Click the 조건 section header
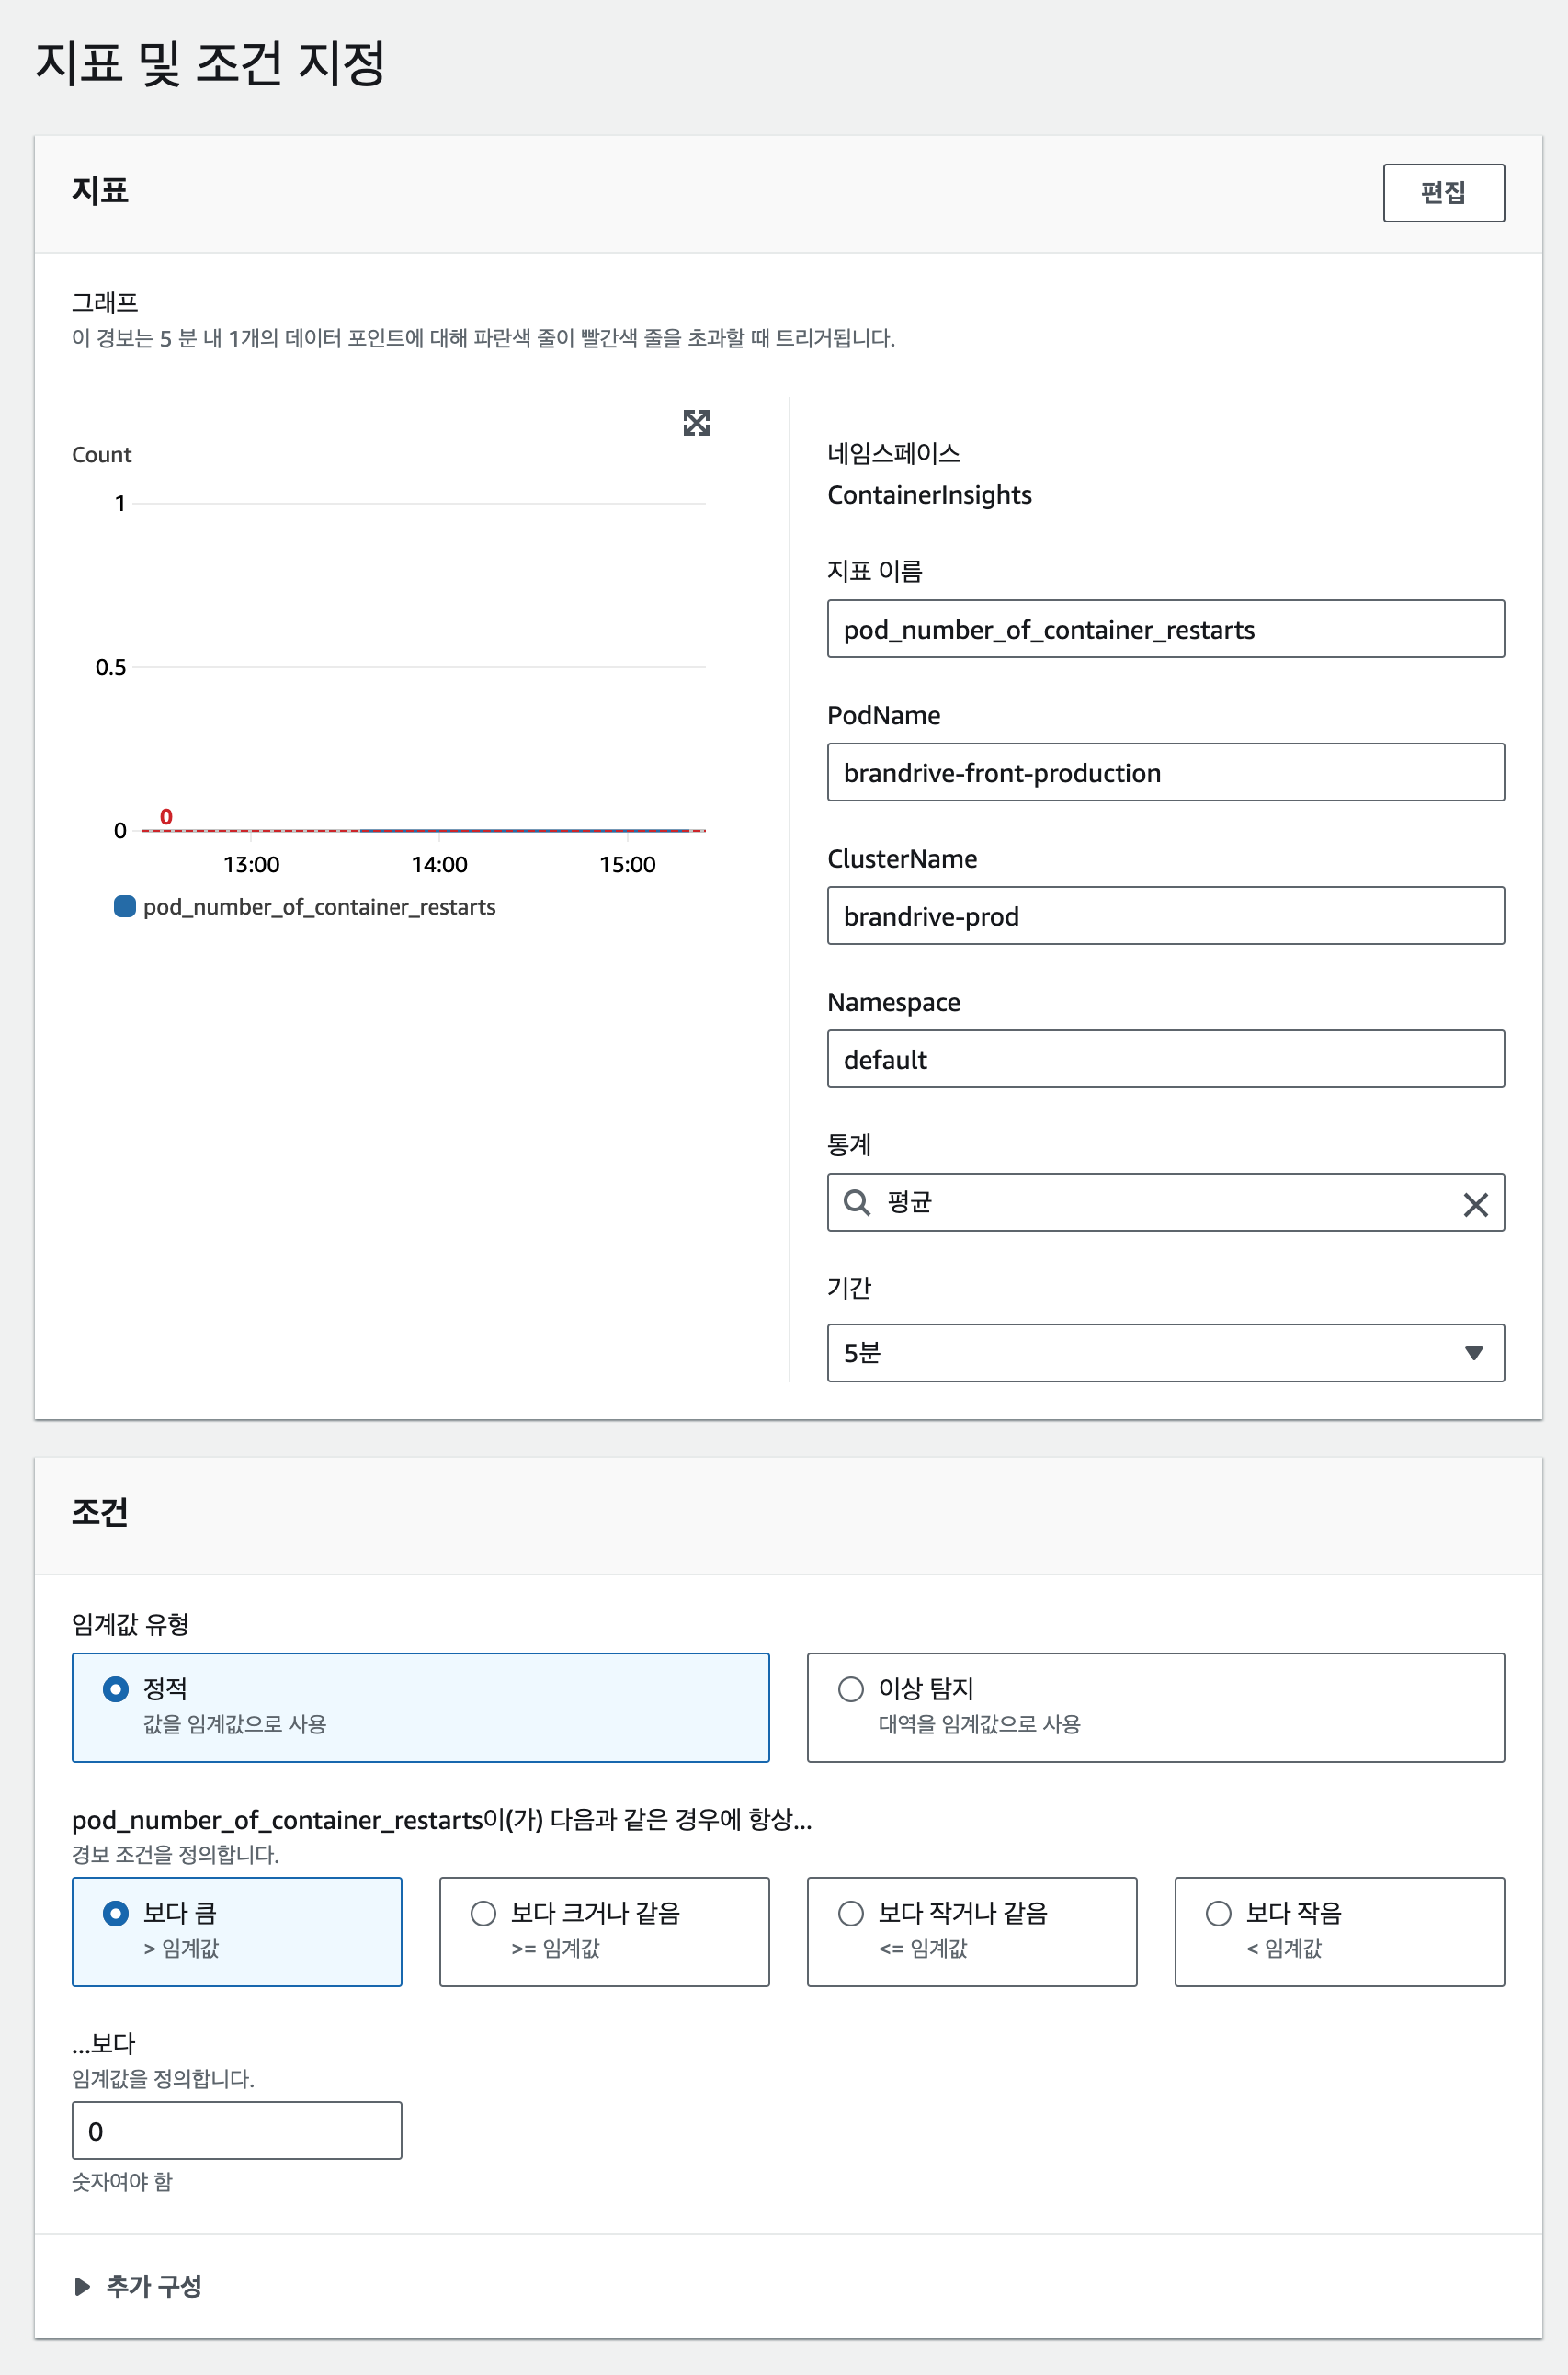Screen dimensions: 1568x2375 (100, 1511)
